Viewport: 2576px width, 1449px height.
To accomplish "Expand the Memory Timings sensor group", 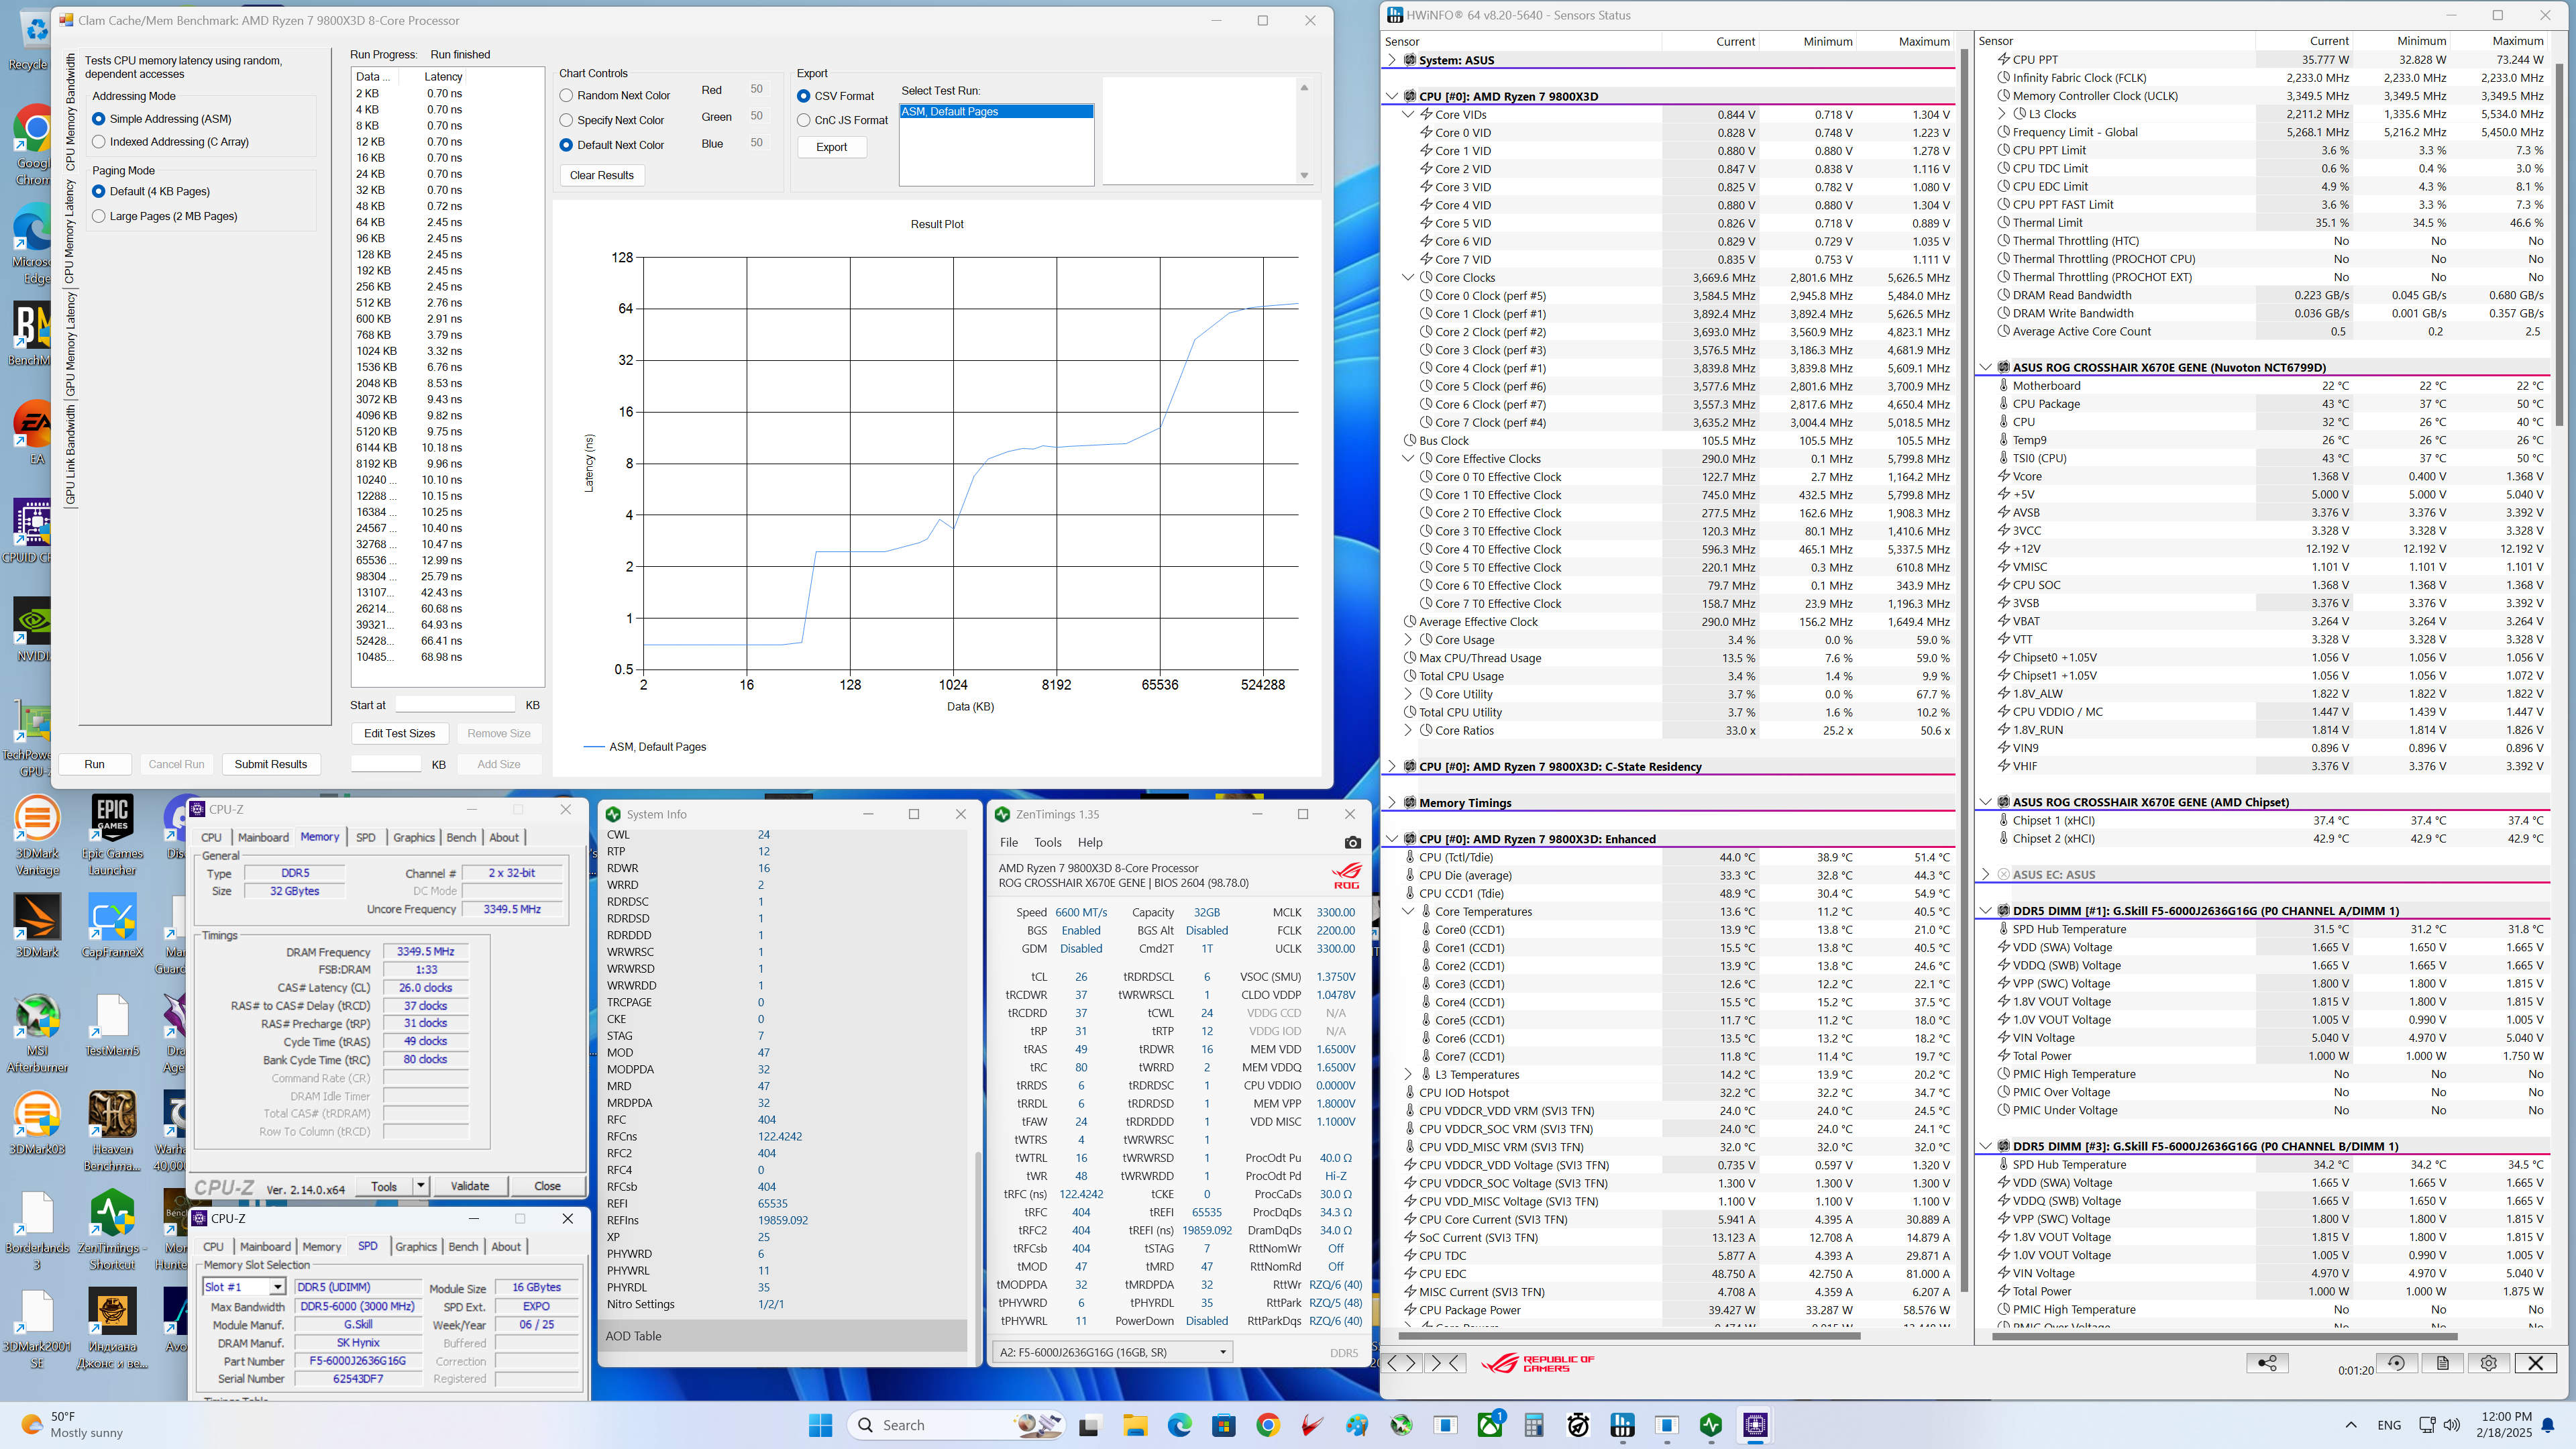I will pos(1392,803).
